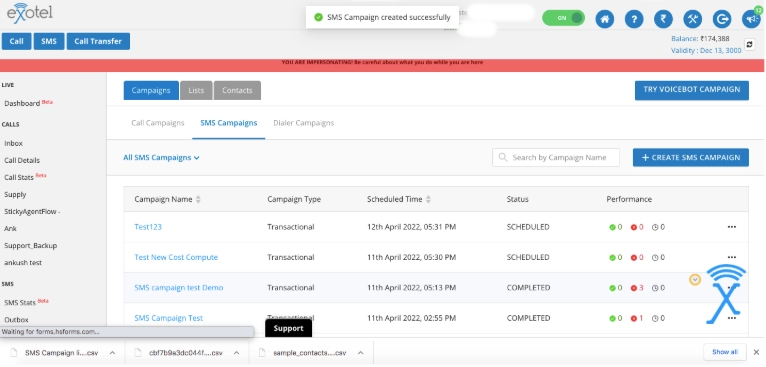This screenshot has width=766, height=367.
Task: Close the downloads bar
Action: (x=756, y=352)
